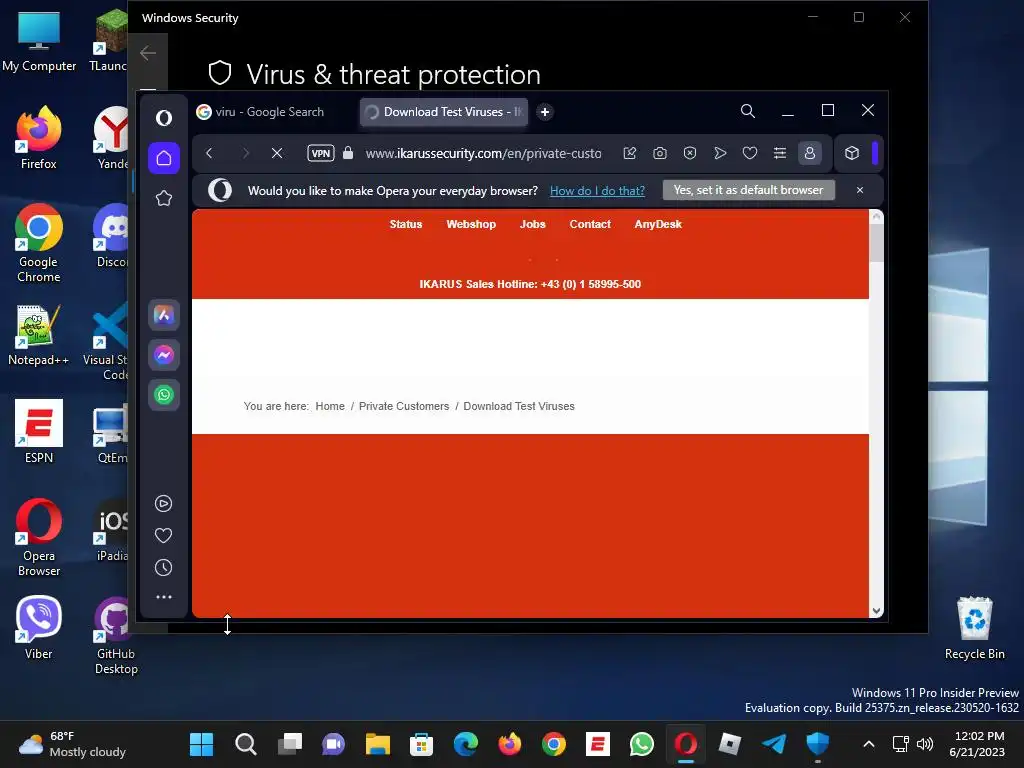The width and height of the screenshot is (1024, 768).
Task: Click the address bar URL
Action: click(x=483, y=153)
